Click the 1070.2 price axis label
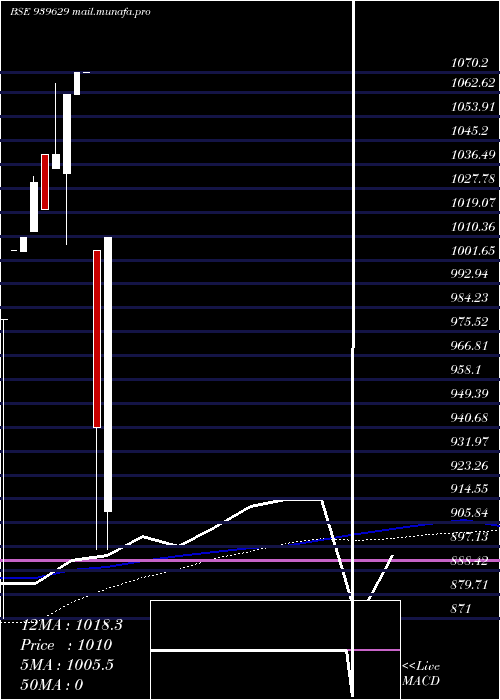The image size is (500, 700). point(469,63)
